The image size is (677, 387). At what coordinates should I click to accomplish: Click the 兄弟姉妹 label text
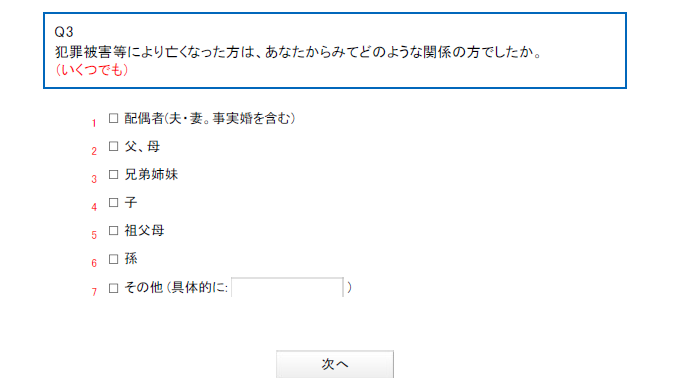click(x=151, y=174)
